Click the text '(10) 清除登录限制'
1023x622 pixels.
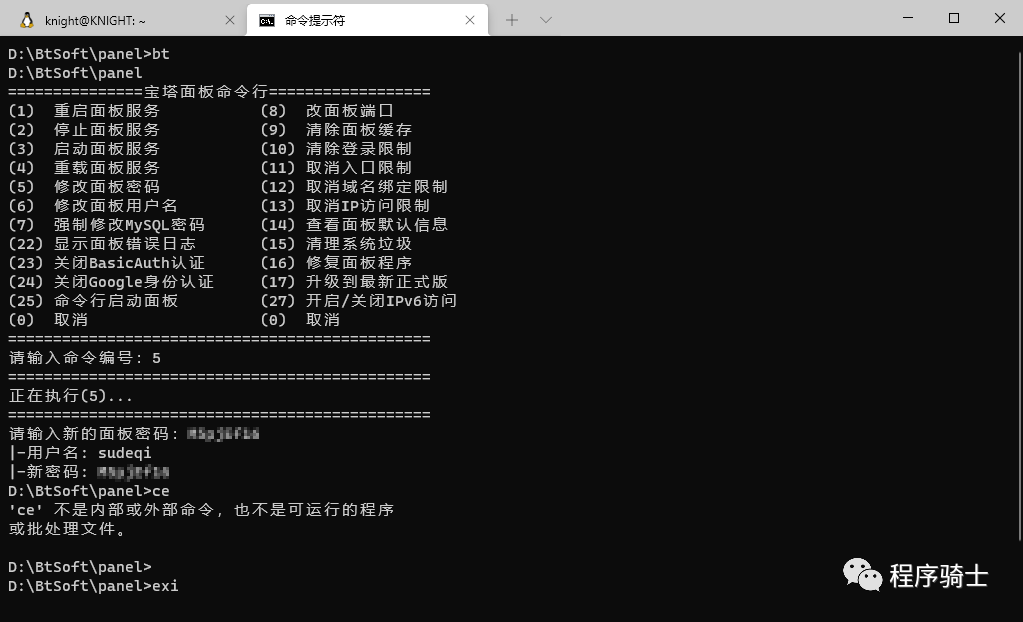tap(336, 149)
